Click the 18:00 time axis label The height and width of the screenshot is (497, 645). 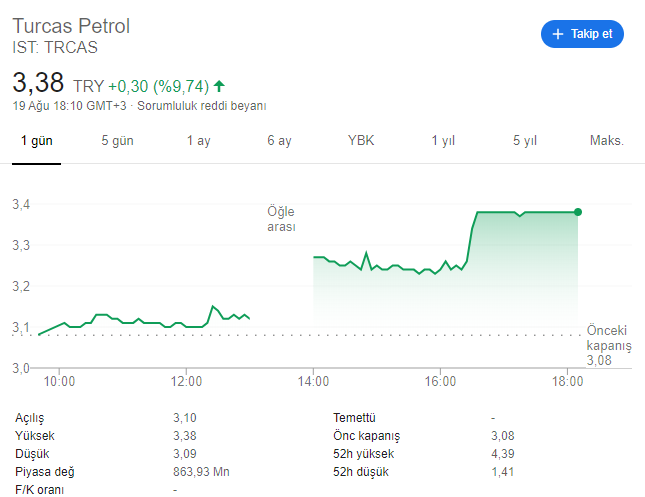(x=567, y=381)
